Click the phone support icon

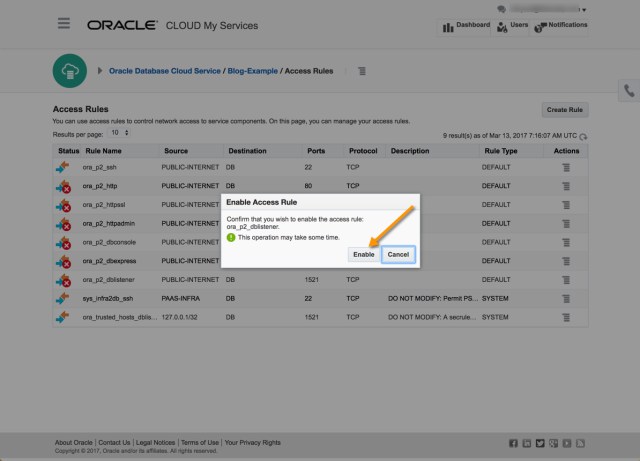click(x=629, y=91)
